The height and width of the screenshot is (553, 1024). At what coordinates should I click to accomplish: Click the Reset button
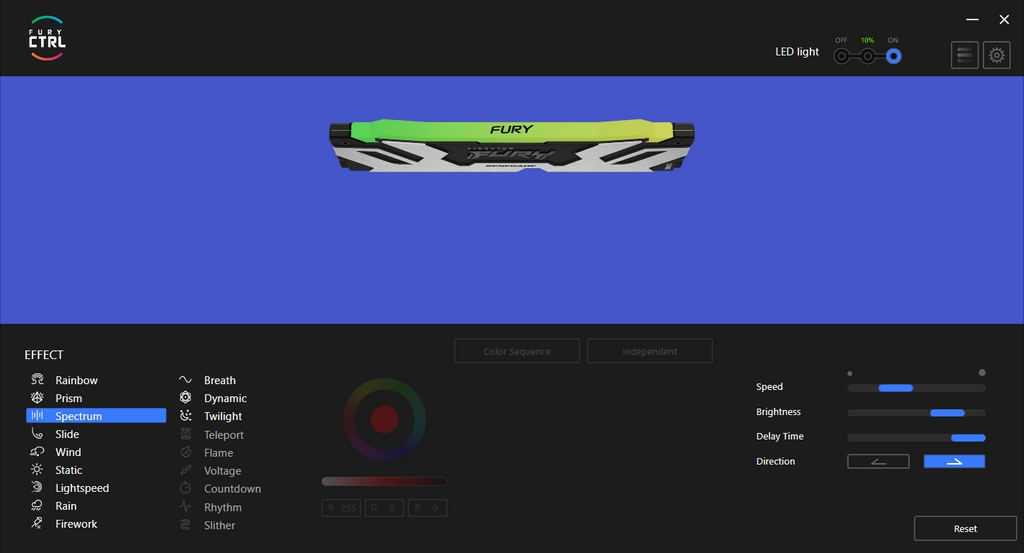965,528
